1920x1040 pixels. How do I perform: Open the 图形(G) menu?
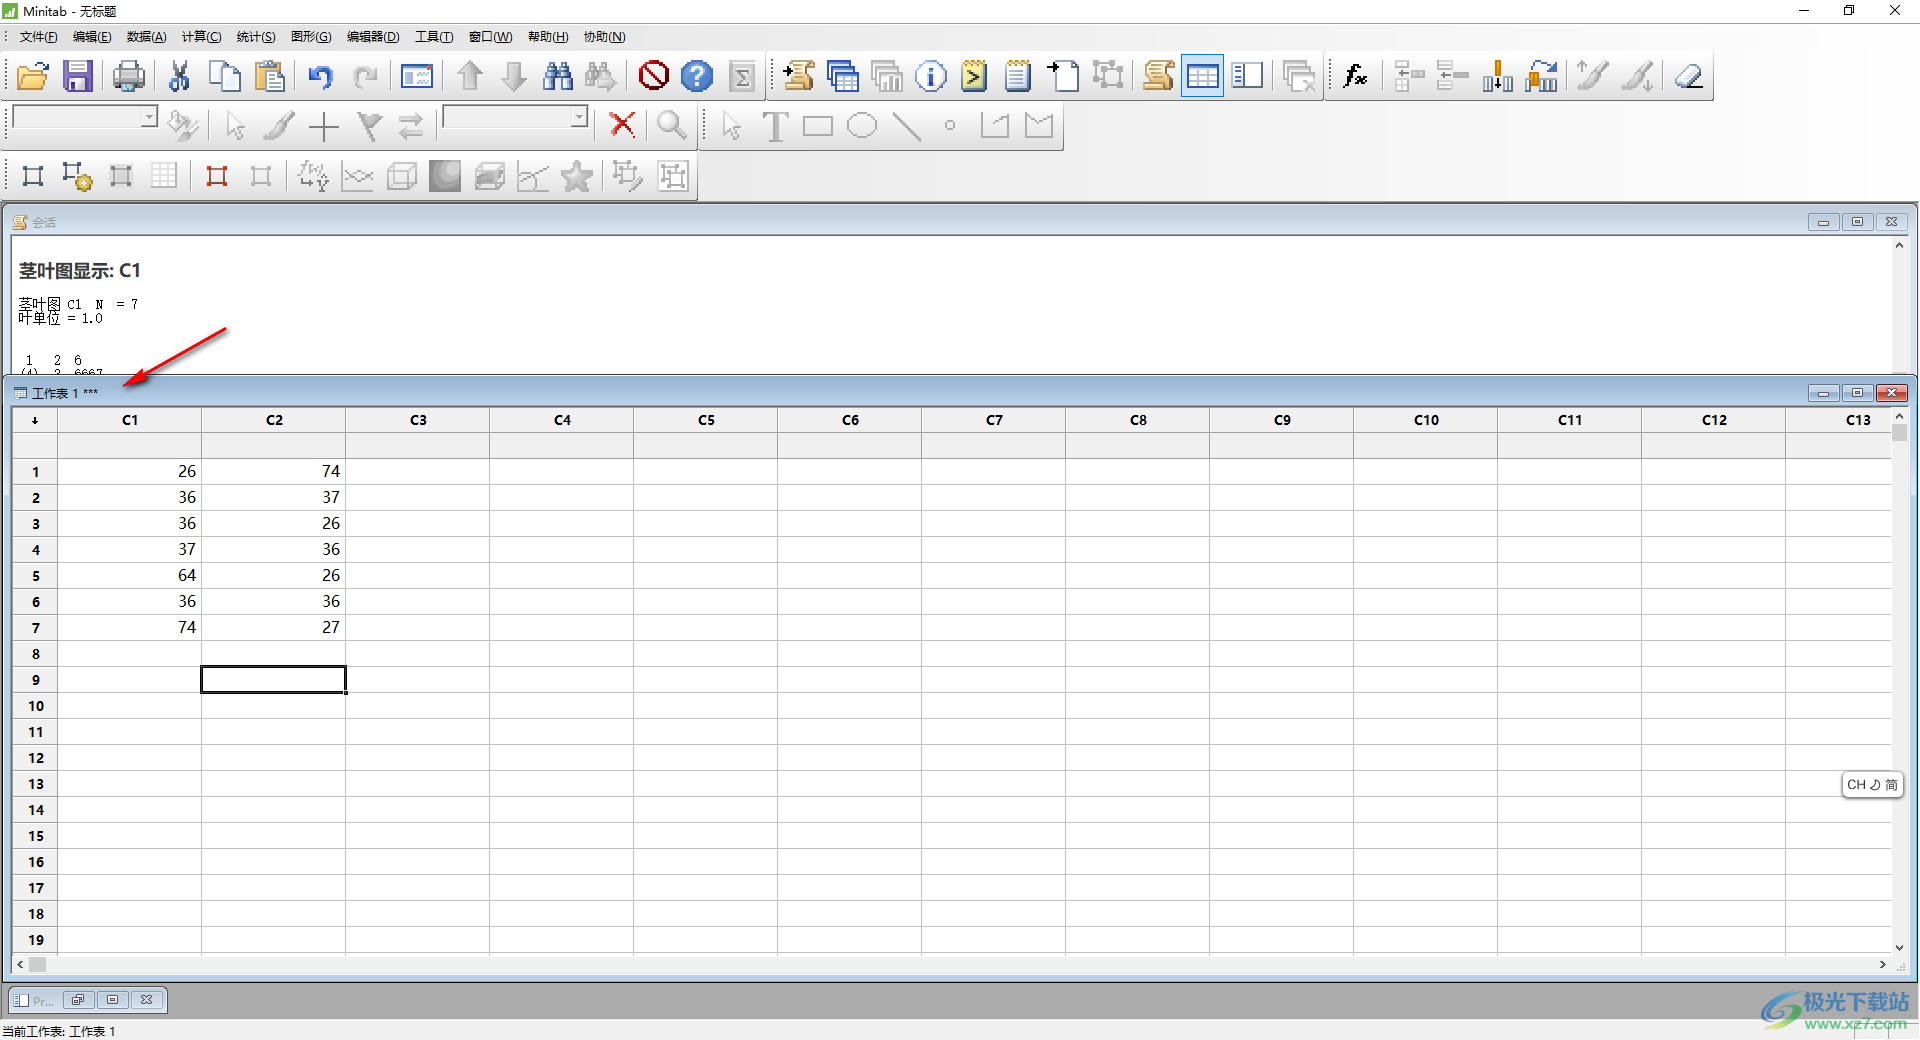click(311, 37)
